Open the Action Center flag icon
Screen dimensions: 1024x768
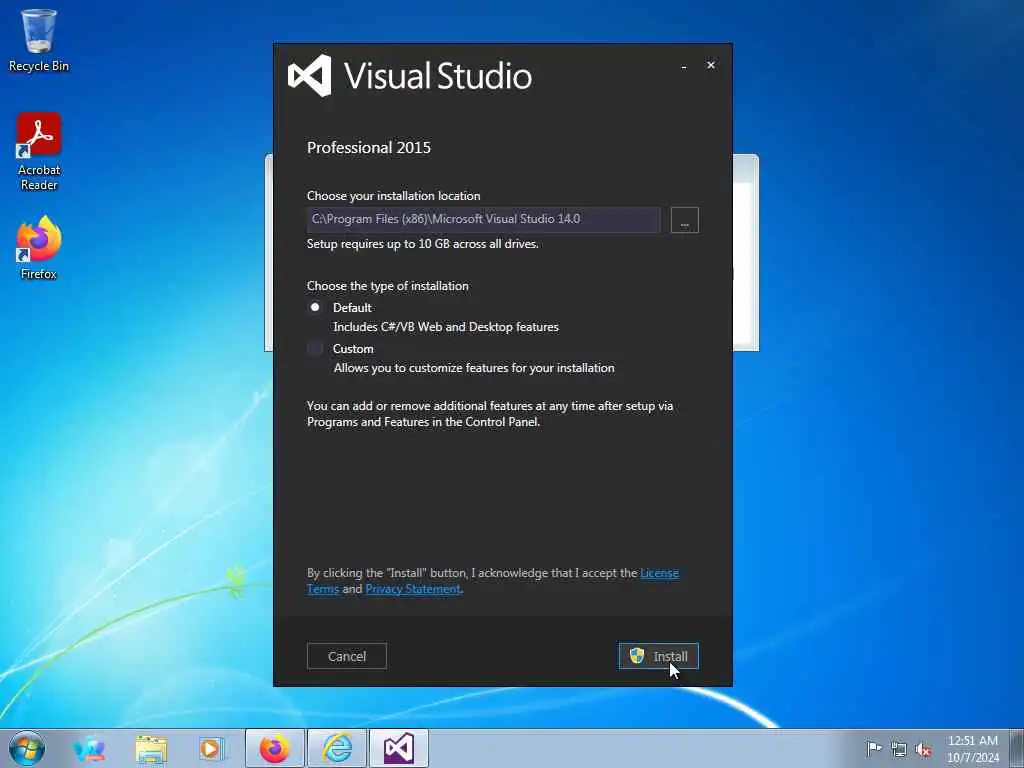tap(874, 749)
